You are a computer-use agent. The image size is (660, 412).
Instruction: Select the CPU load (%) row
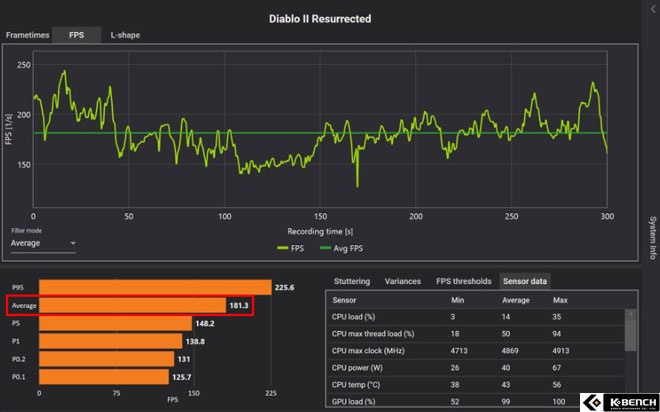(476, 317)
